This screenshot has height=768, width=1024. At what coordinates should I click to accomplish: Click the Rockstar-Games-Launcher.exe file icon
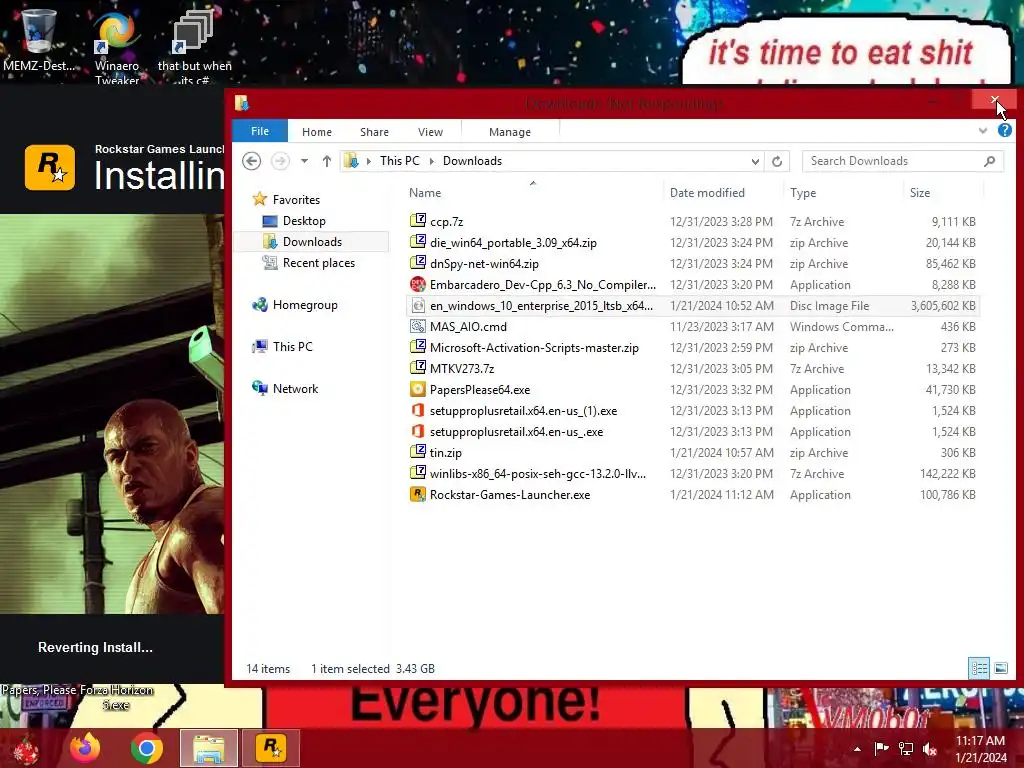[x=418, y=494]
